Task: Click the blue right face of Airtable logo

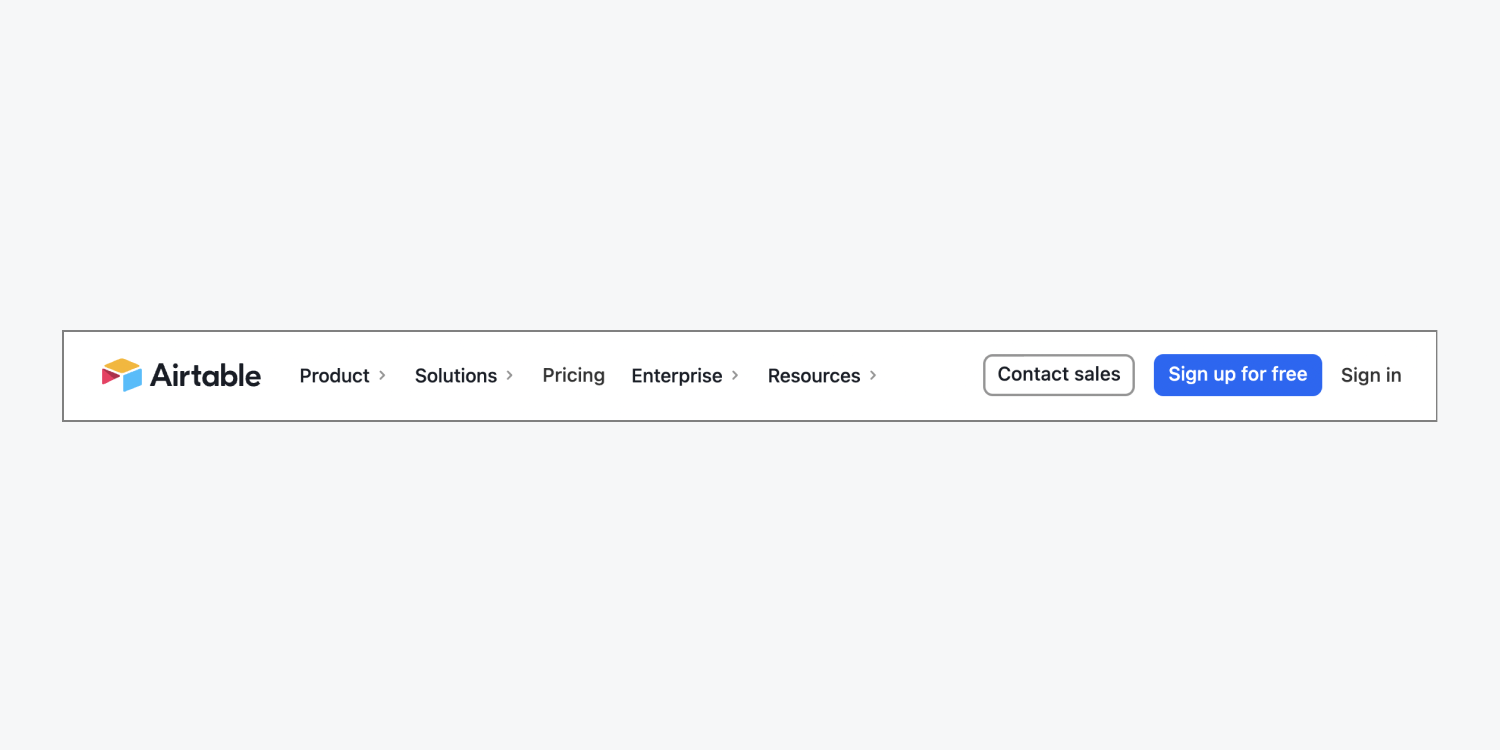Action: [133, 380]
